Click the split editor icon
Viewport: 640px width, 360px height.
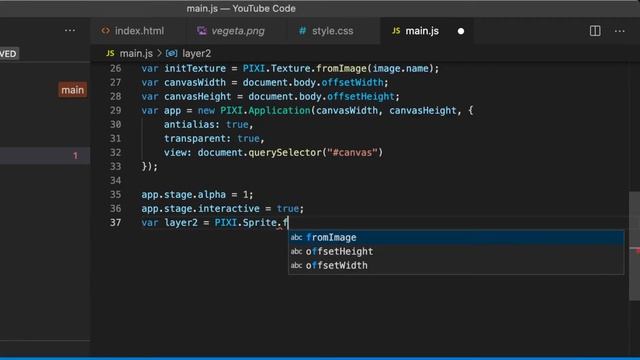pos(595,31)
